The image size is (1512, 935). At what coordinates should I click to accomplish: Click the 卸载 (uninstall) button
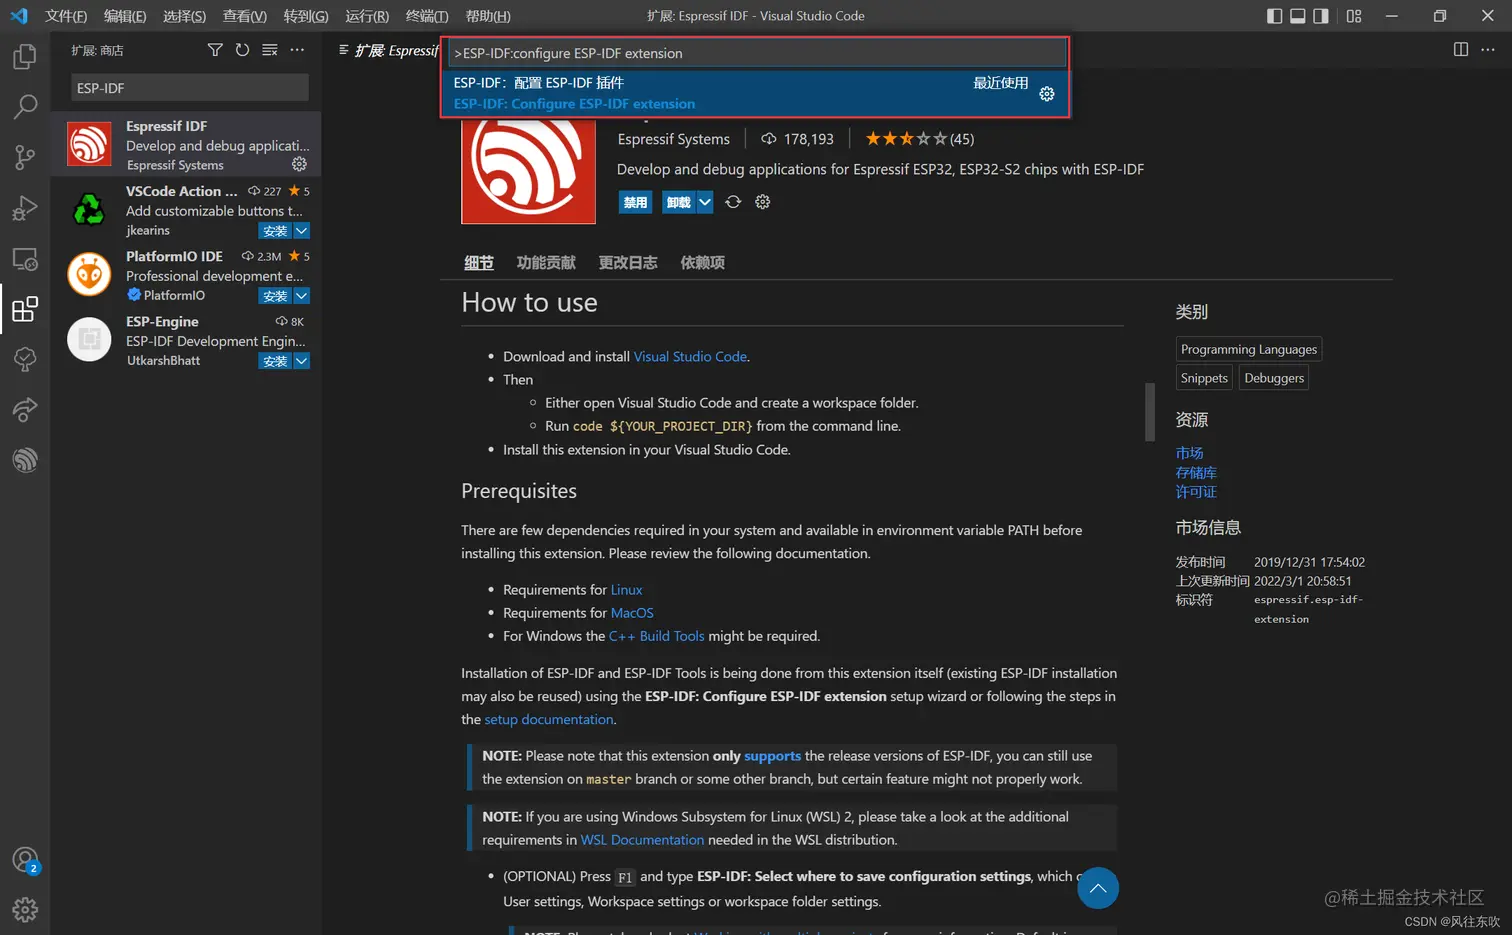[679, 202]
